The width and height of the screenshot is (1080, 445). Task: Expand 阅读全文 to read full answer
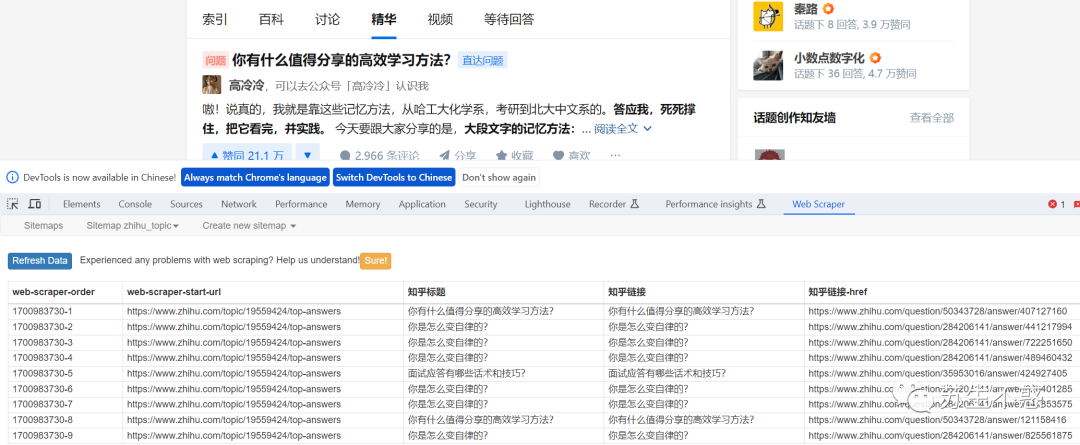(623, 128)
